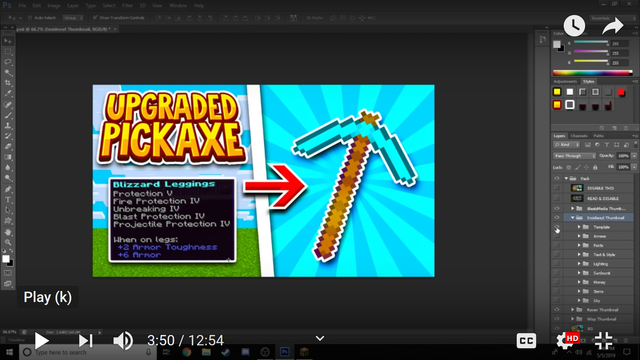Hide the Raven Thumbnail group
Screen dimensions: 640x360
(557, 310)
